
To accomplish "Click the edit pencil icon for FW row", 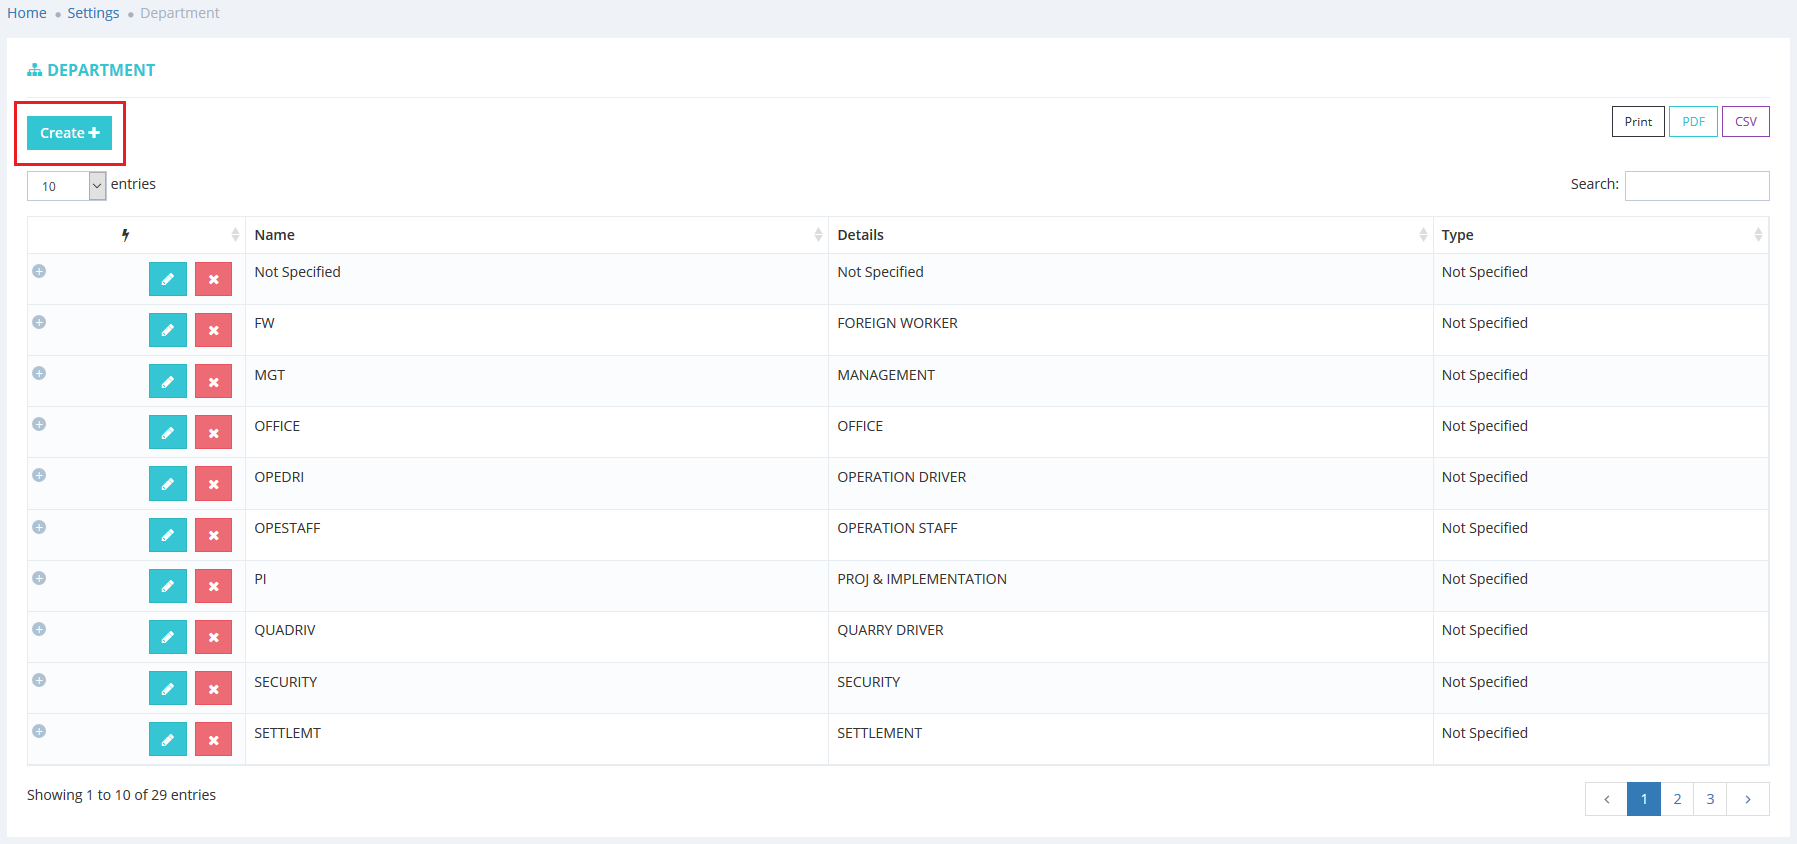I will pos(167,330).
